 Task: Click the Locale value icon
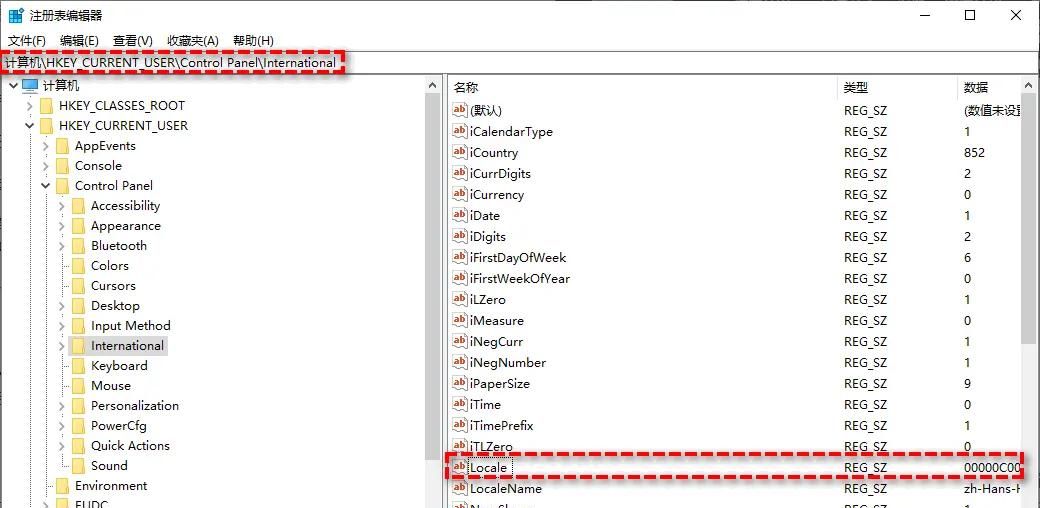(460, 467)
